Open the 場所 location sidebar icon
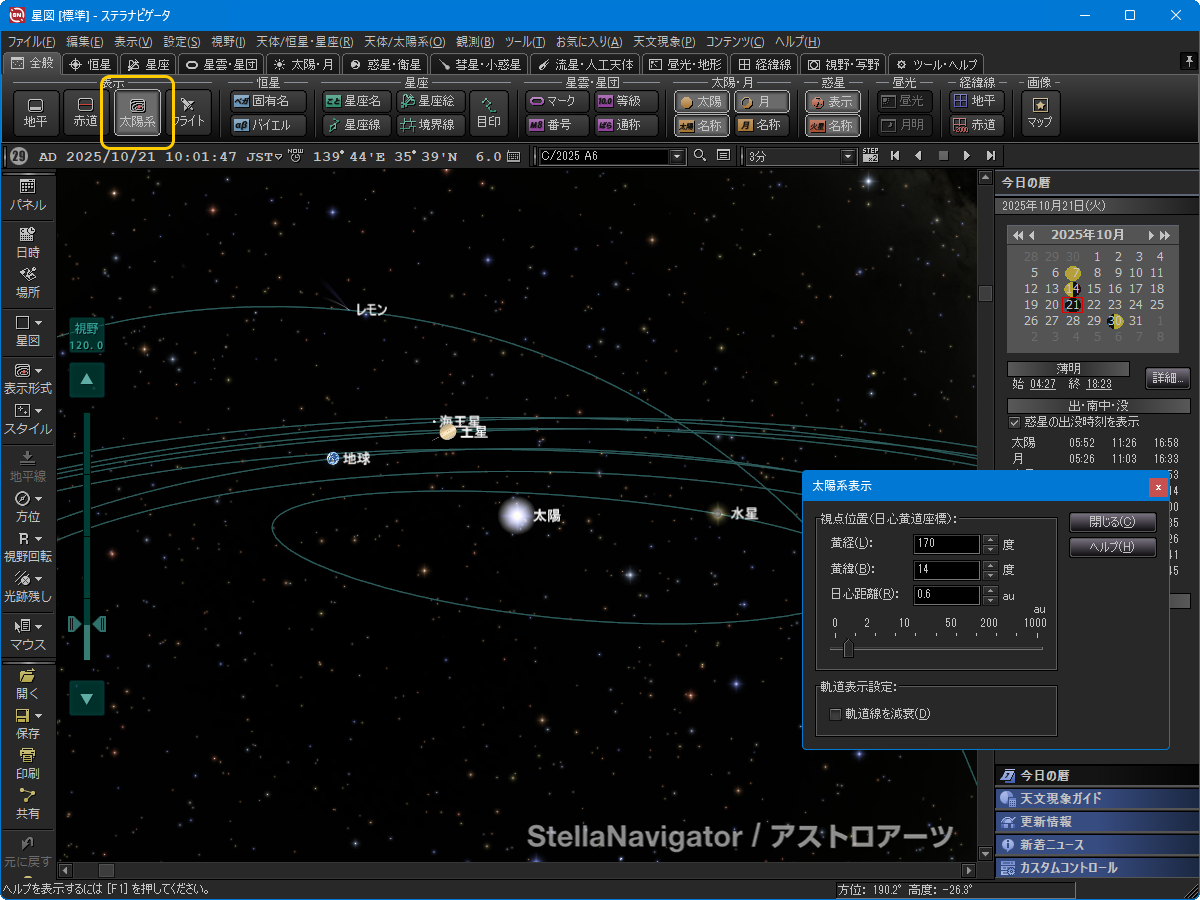The width and height of the screenshot is (1200, 900). (x=27, y=283)
